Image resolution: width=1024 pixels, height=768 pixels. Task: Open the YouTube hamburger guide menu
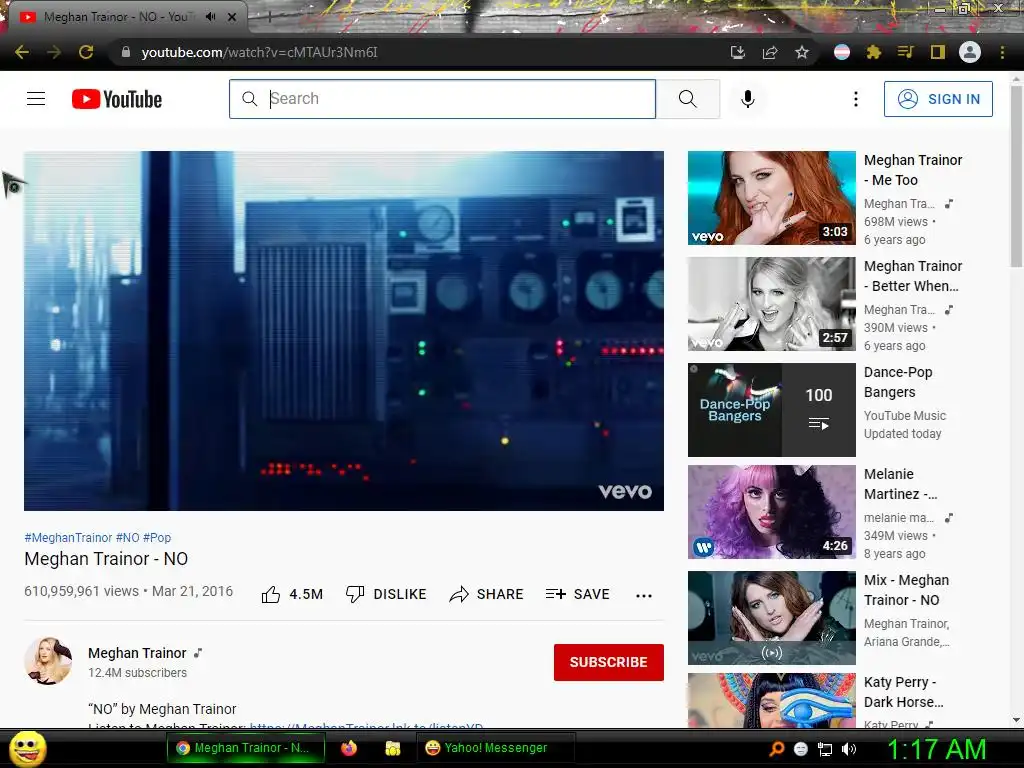coord(36,99)
